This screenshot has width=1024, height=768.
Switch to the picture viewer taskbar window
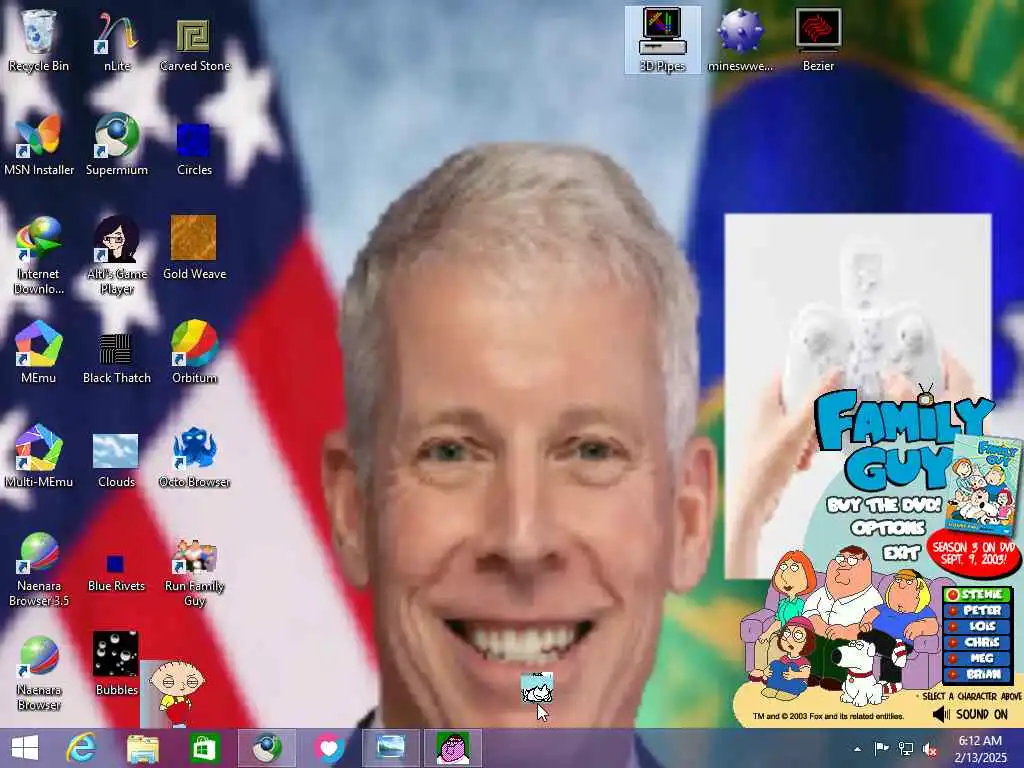(391, 748)
